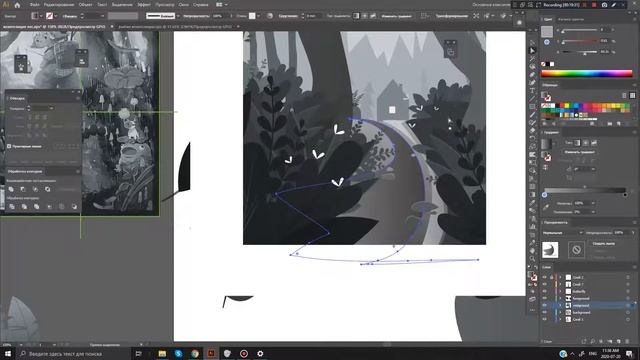Select the Pen tool
This screenshot has width=640, height=360.
[532, 75]
